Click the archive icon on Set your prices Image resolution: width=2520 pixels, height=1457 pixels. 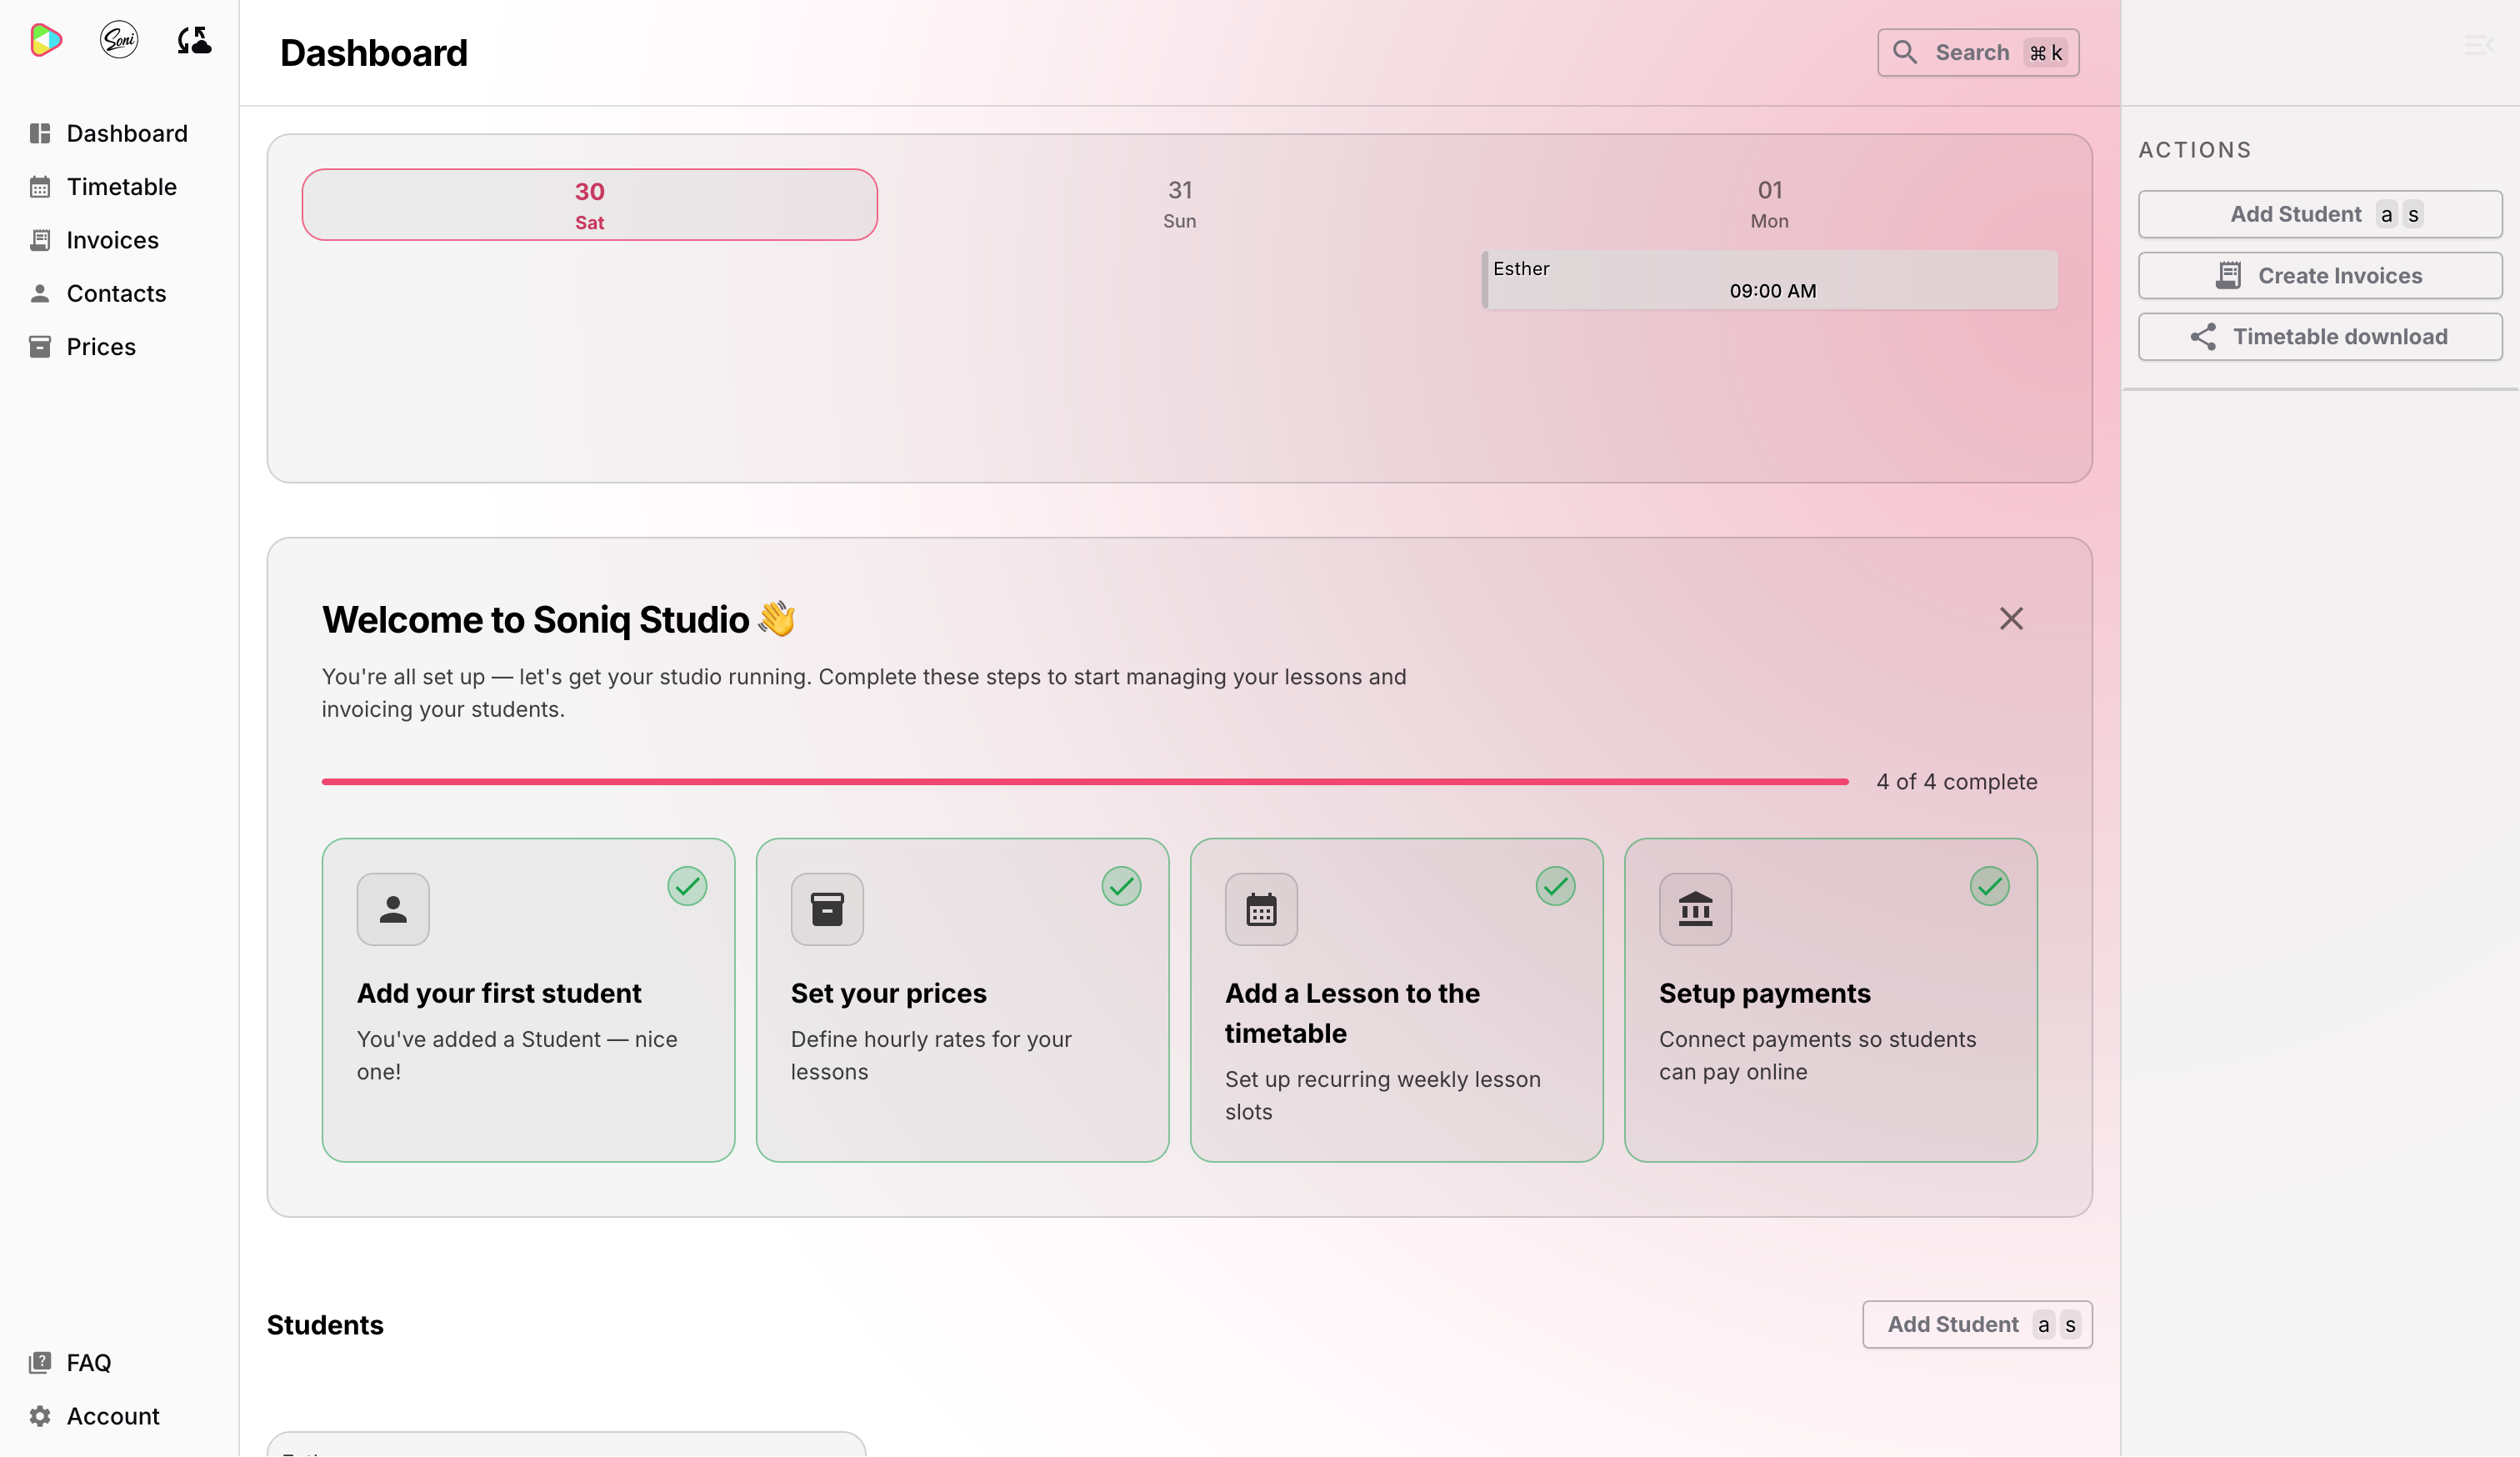tap(827, 909)
